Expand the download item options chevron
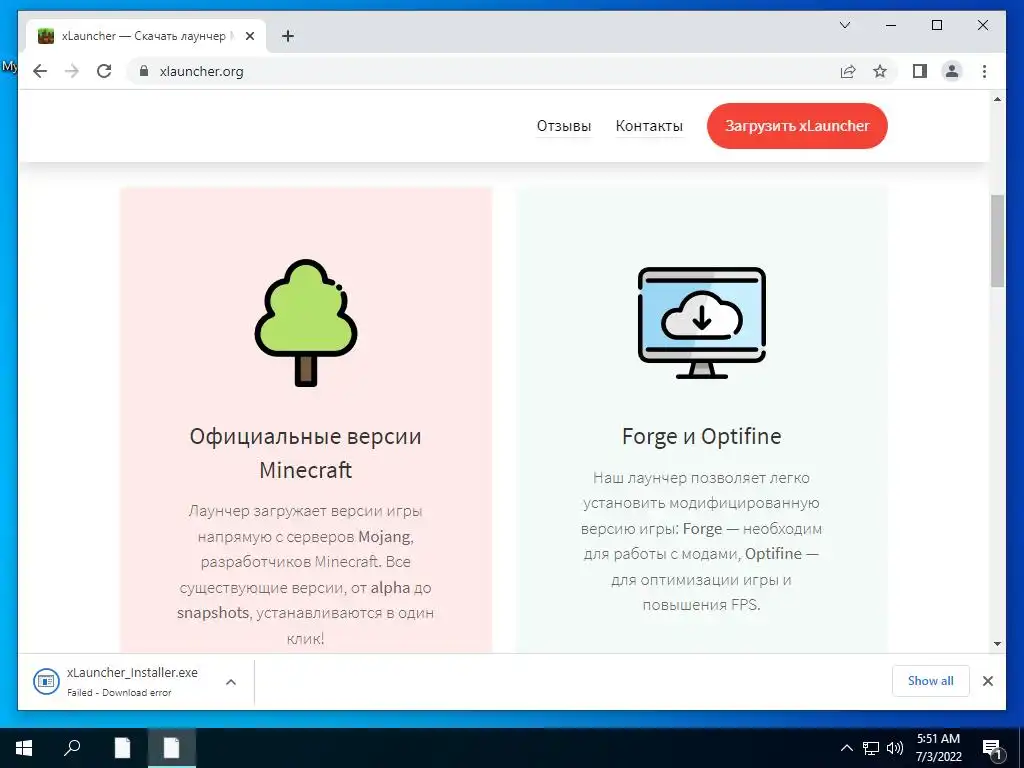1024x768 pixels. [231, 682]
